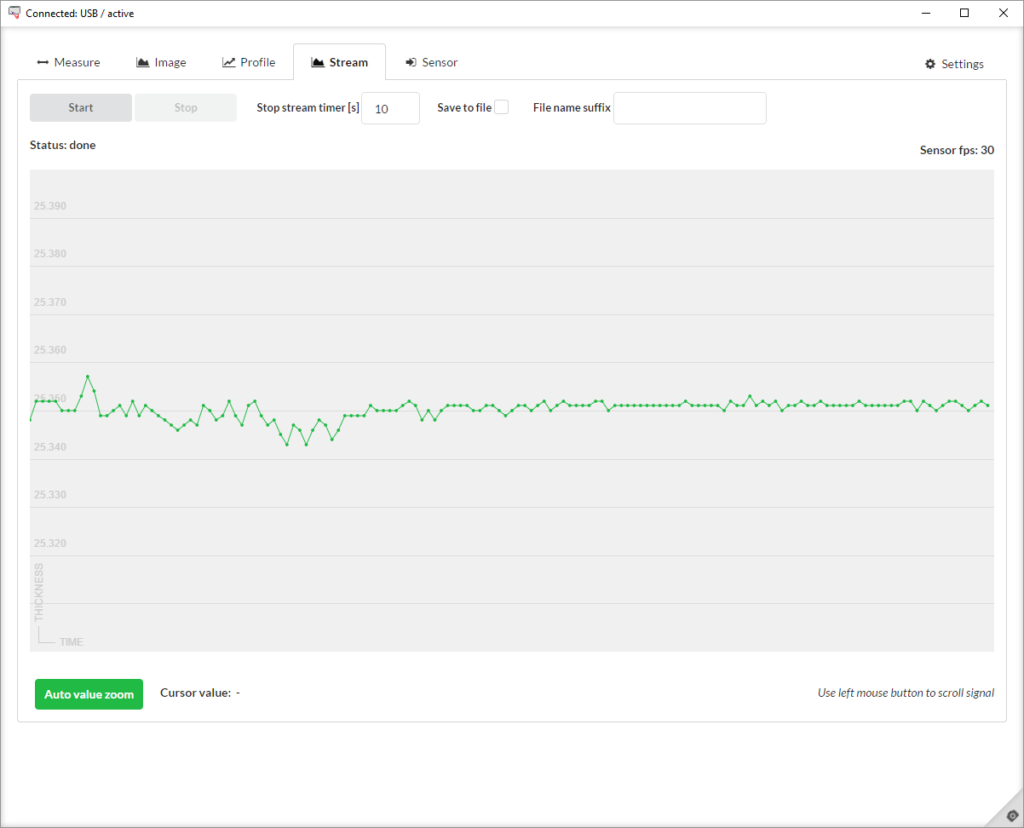This screenshot has width=1024, height=828.
Task: Click the highest peak point on the graph
Action: [88, 377]
